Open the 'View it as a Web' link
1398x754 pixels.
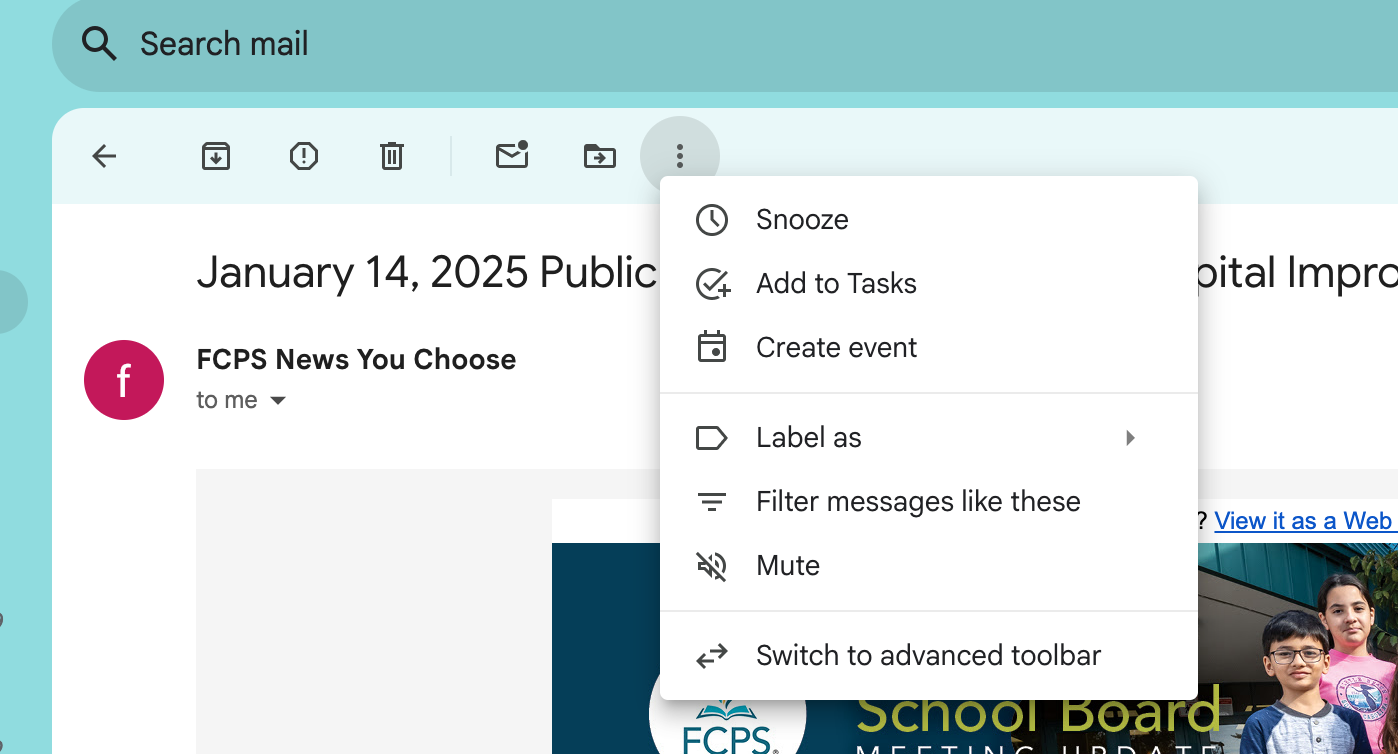pos(1305,521)
